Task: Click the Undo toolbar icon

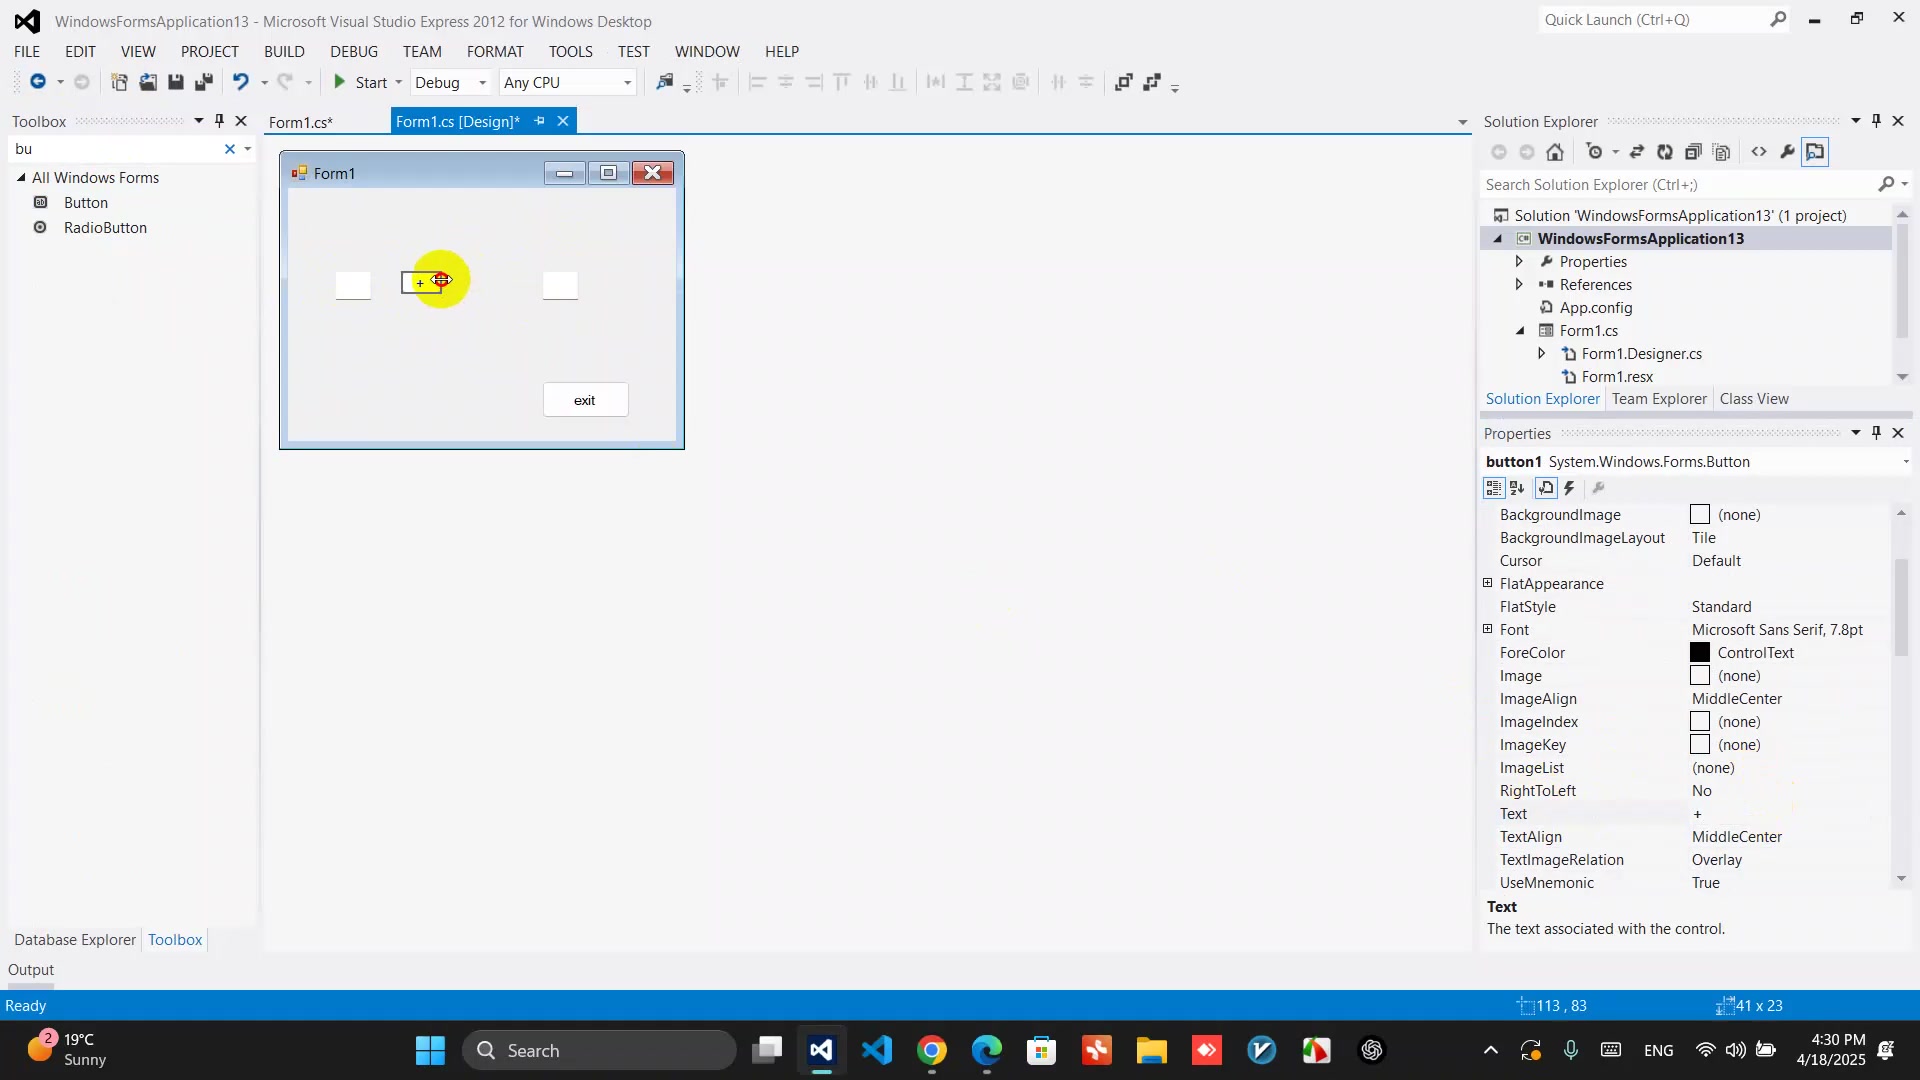Action: click(x=240, y=82)
